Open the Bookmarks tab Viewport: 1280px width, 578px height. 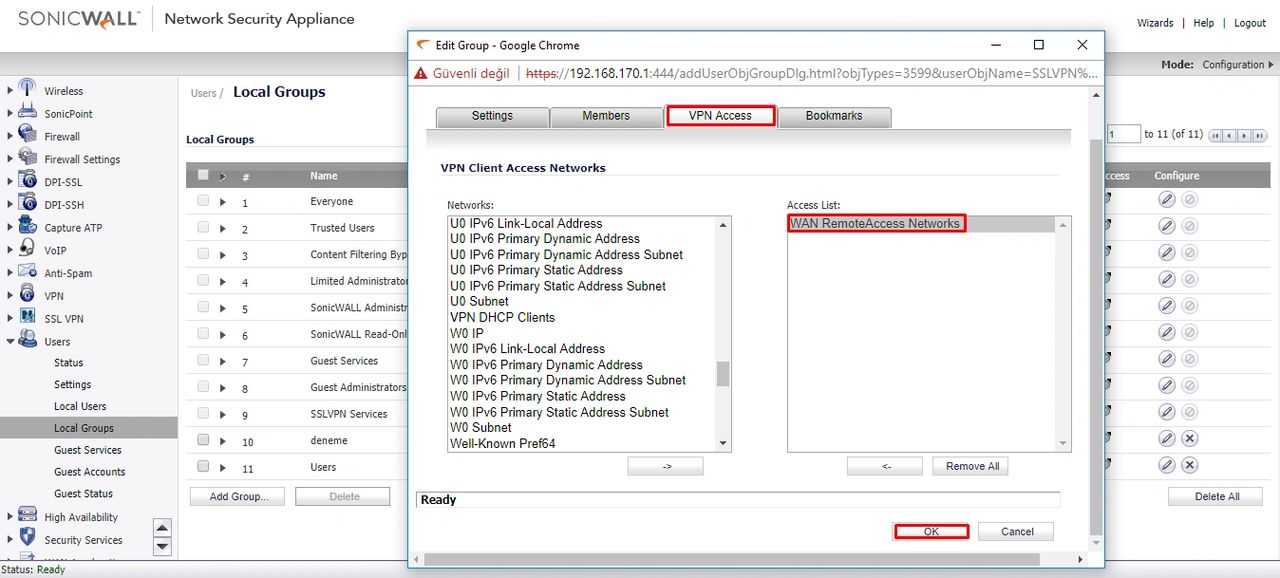pos(834,116)
